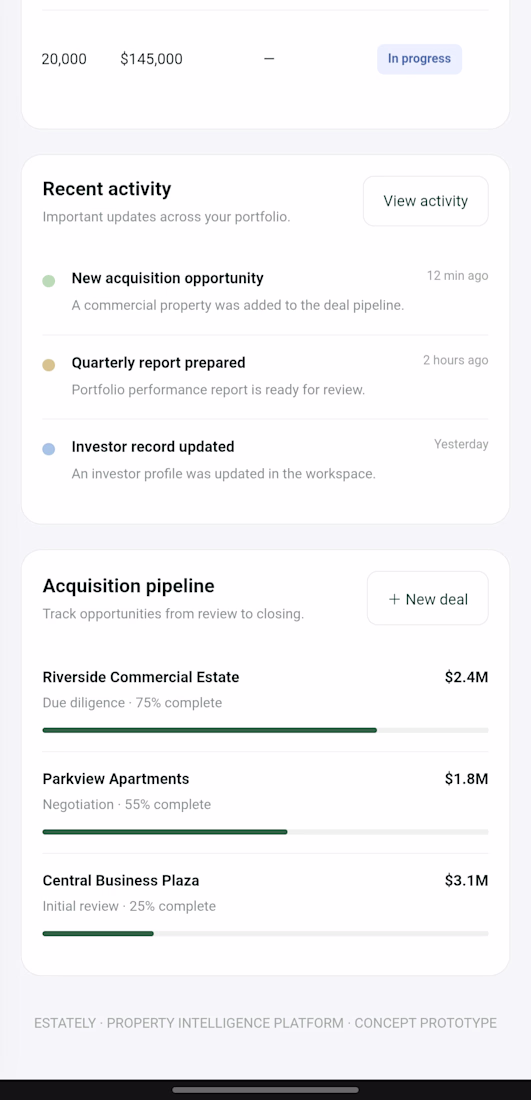Click Estately Property Intelligence Platform footer text

265,1024
